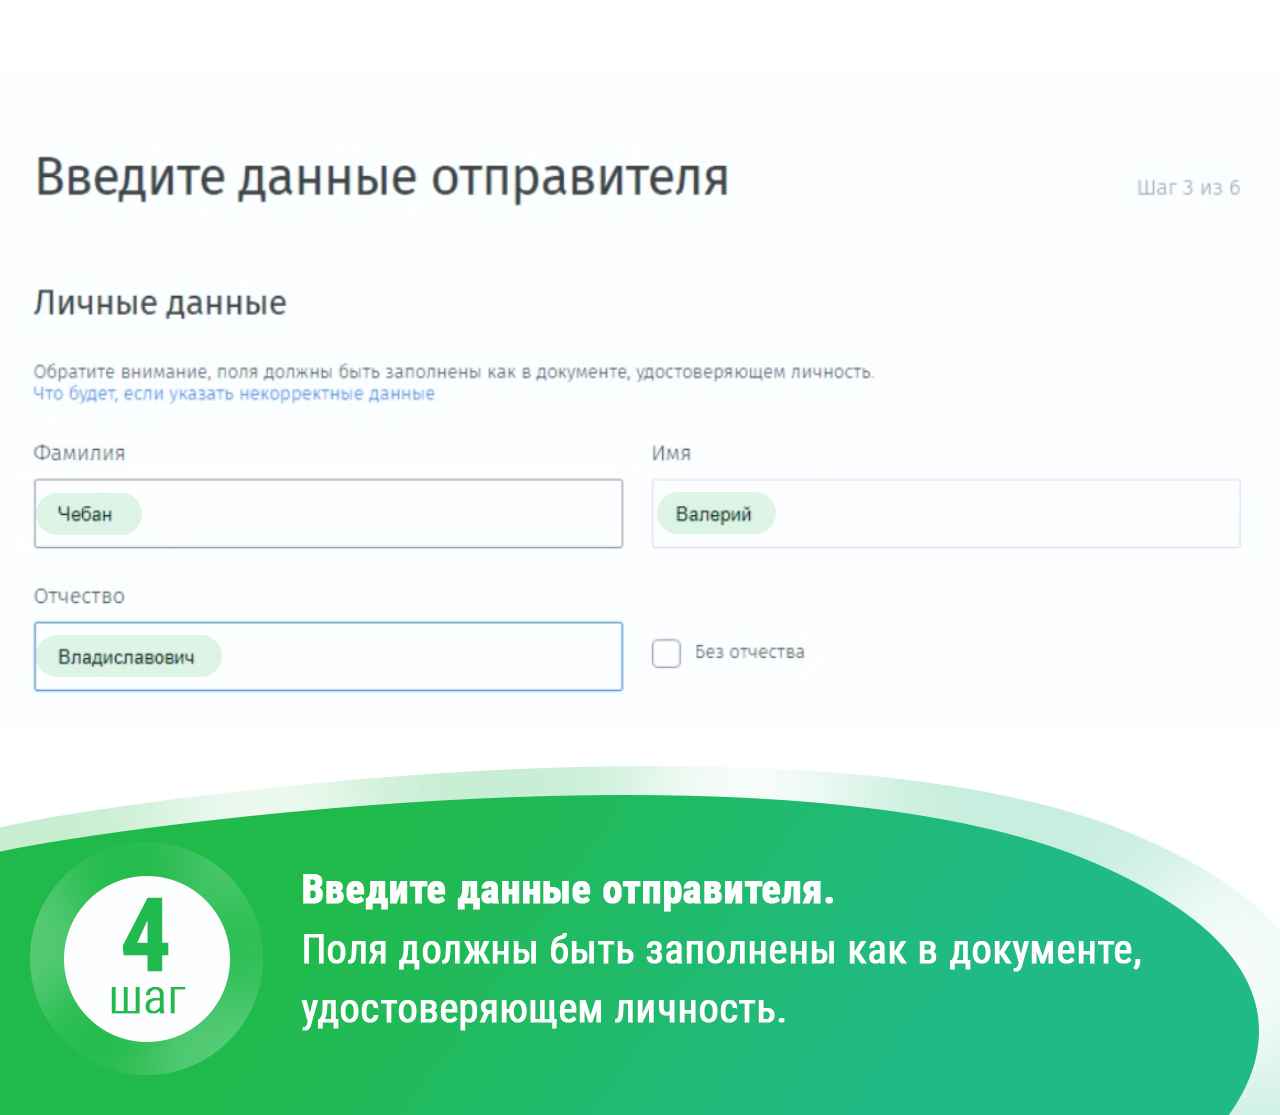This screenshot has height=1115, width=1280.
Task: Tick the 'Без отчества' checkbox
Action: [x=666, y=653]
